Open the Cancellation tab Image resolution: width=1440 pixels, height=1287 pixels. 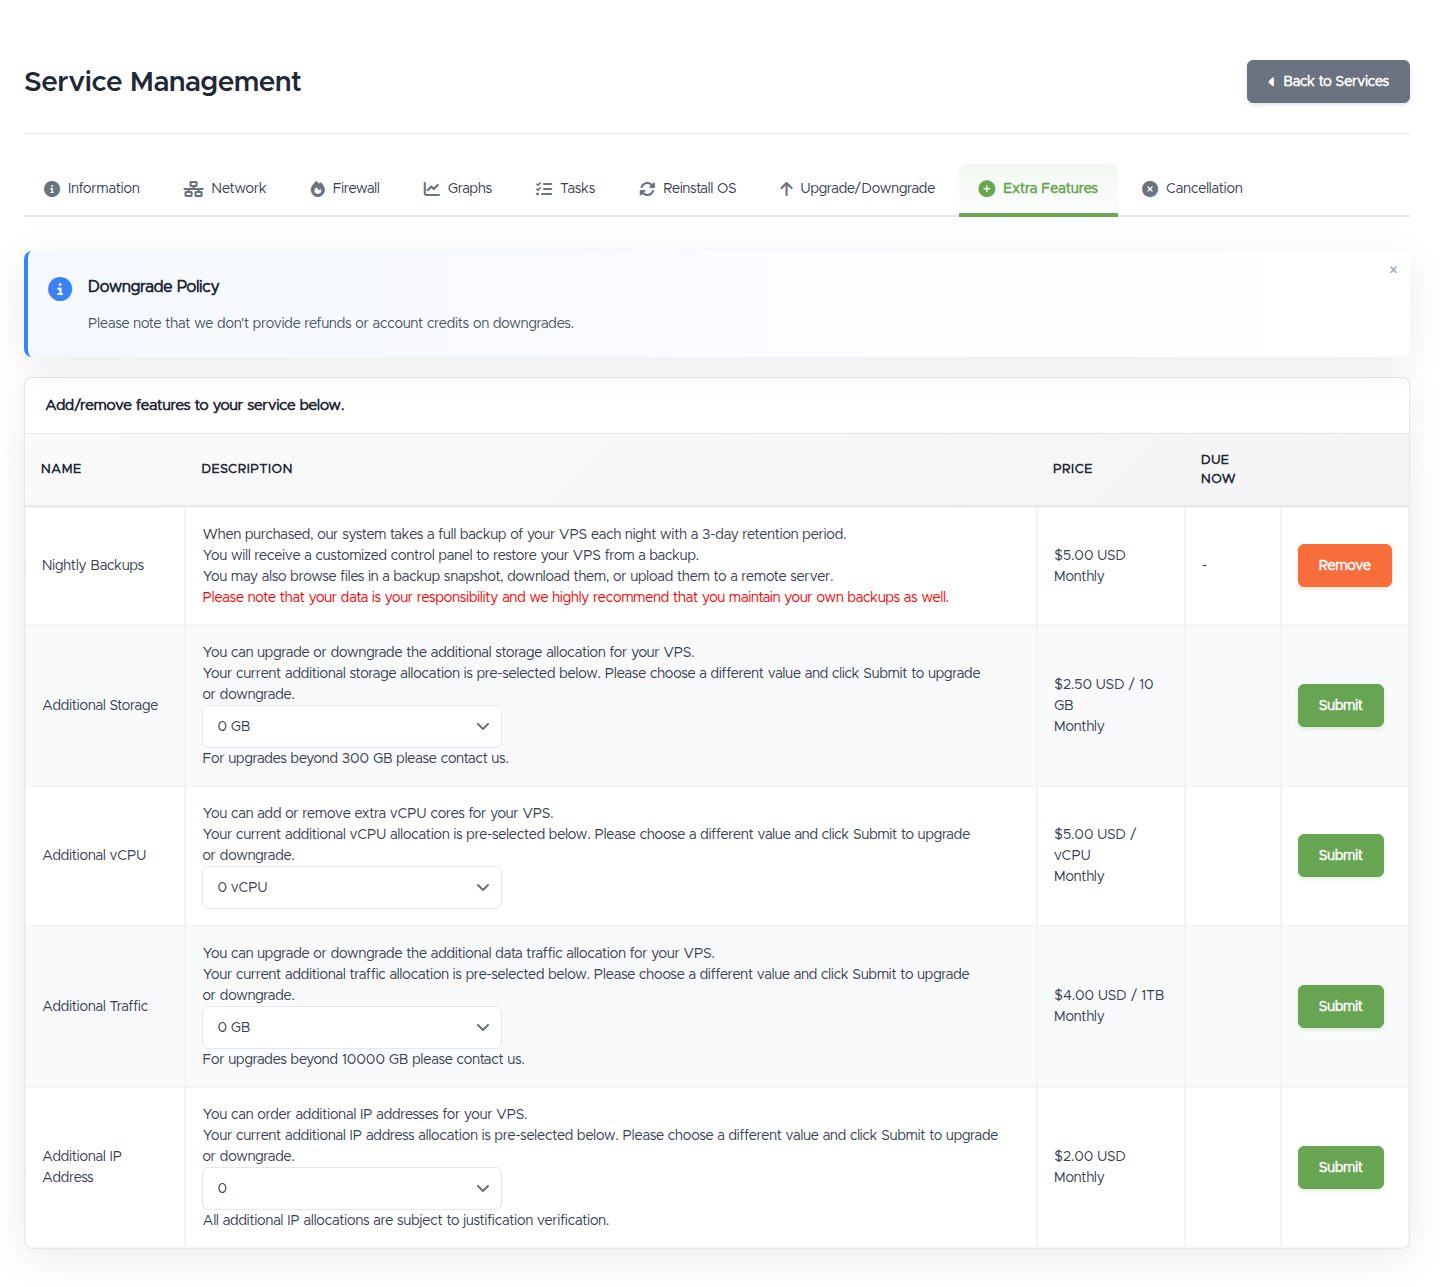pyautogui.click(x=1193, y=189)
